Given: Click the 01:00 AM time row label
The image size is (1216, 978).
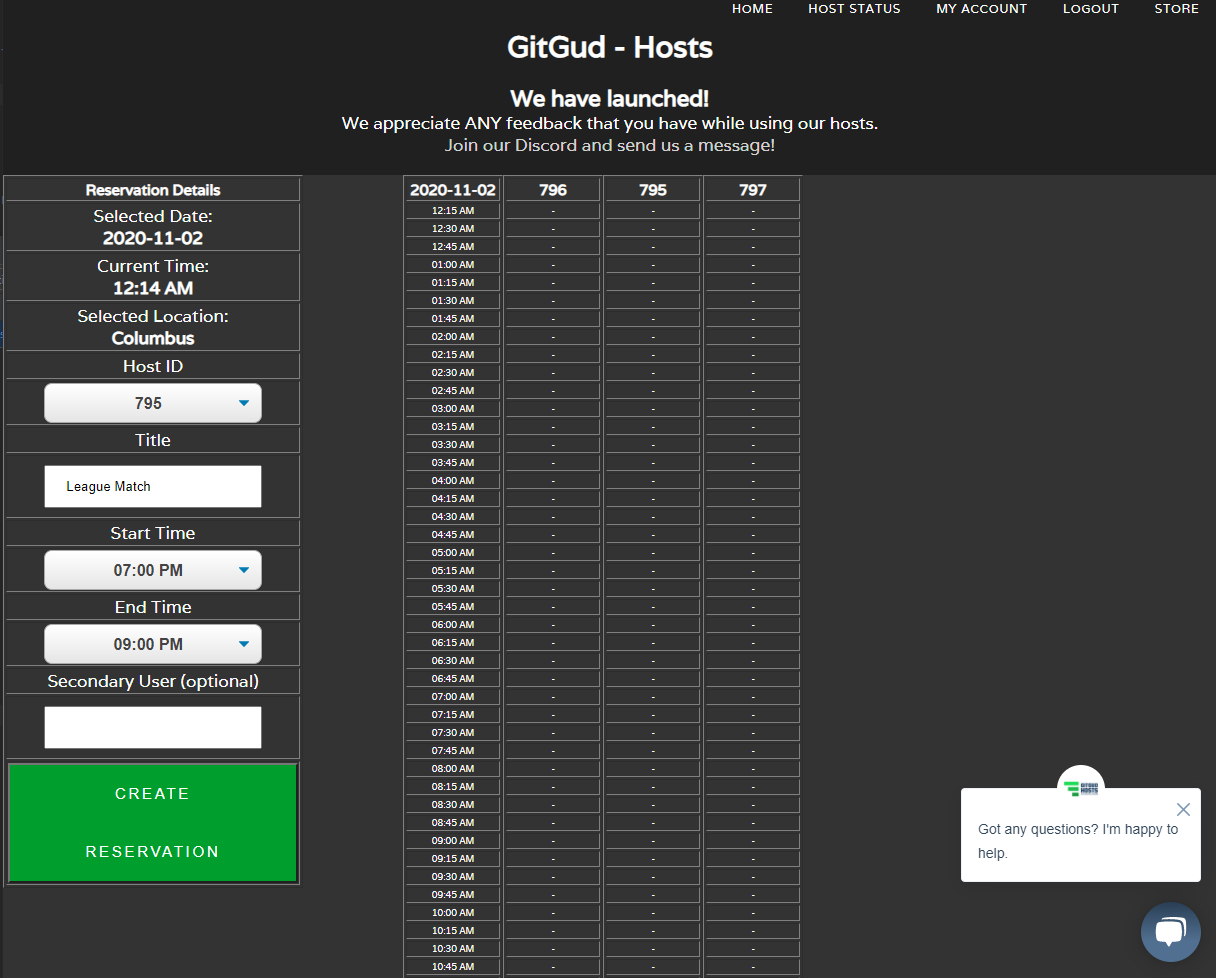Looking at the screenshot, I should (452, 264).
